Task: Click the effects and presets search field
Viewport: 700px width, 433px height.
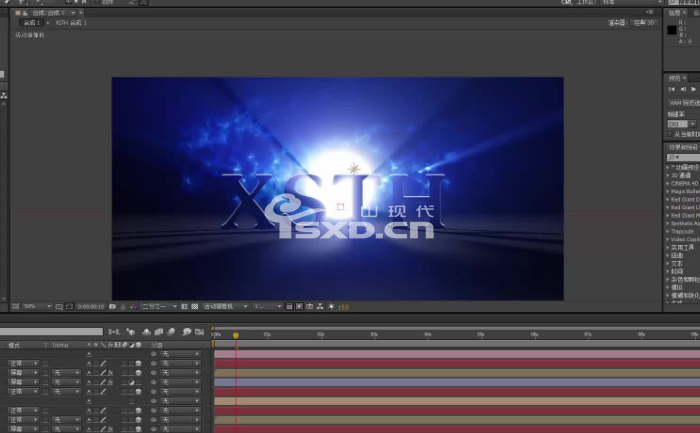Action: [x=683, y=158]
